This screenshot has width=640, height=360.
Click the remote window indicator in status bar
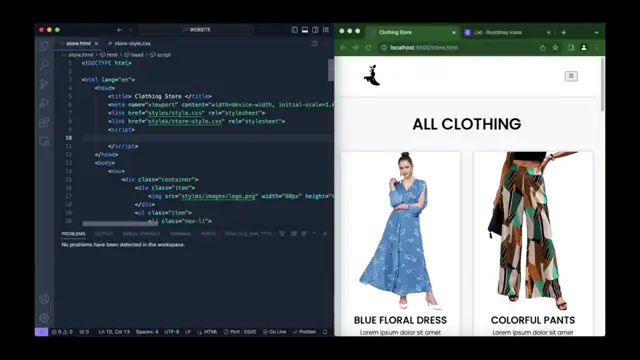coord(41,332)
